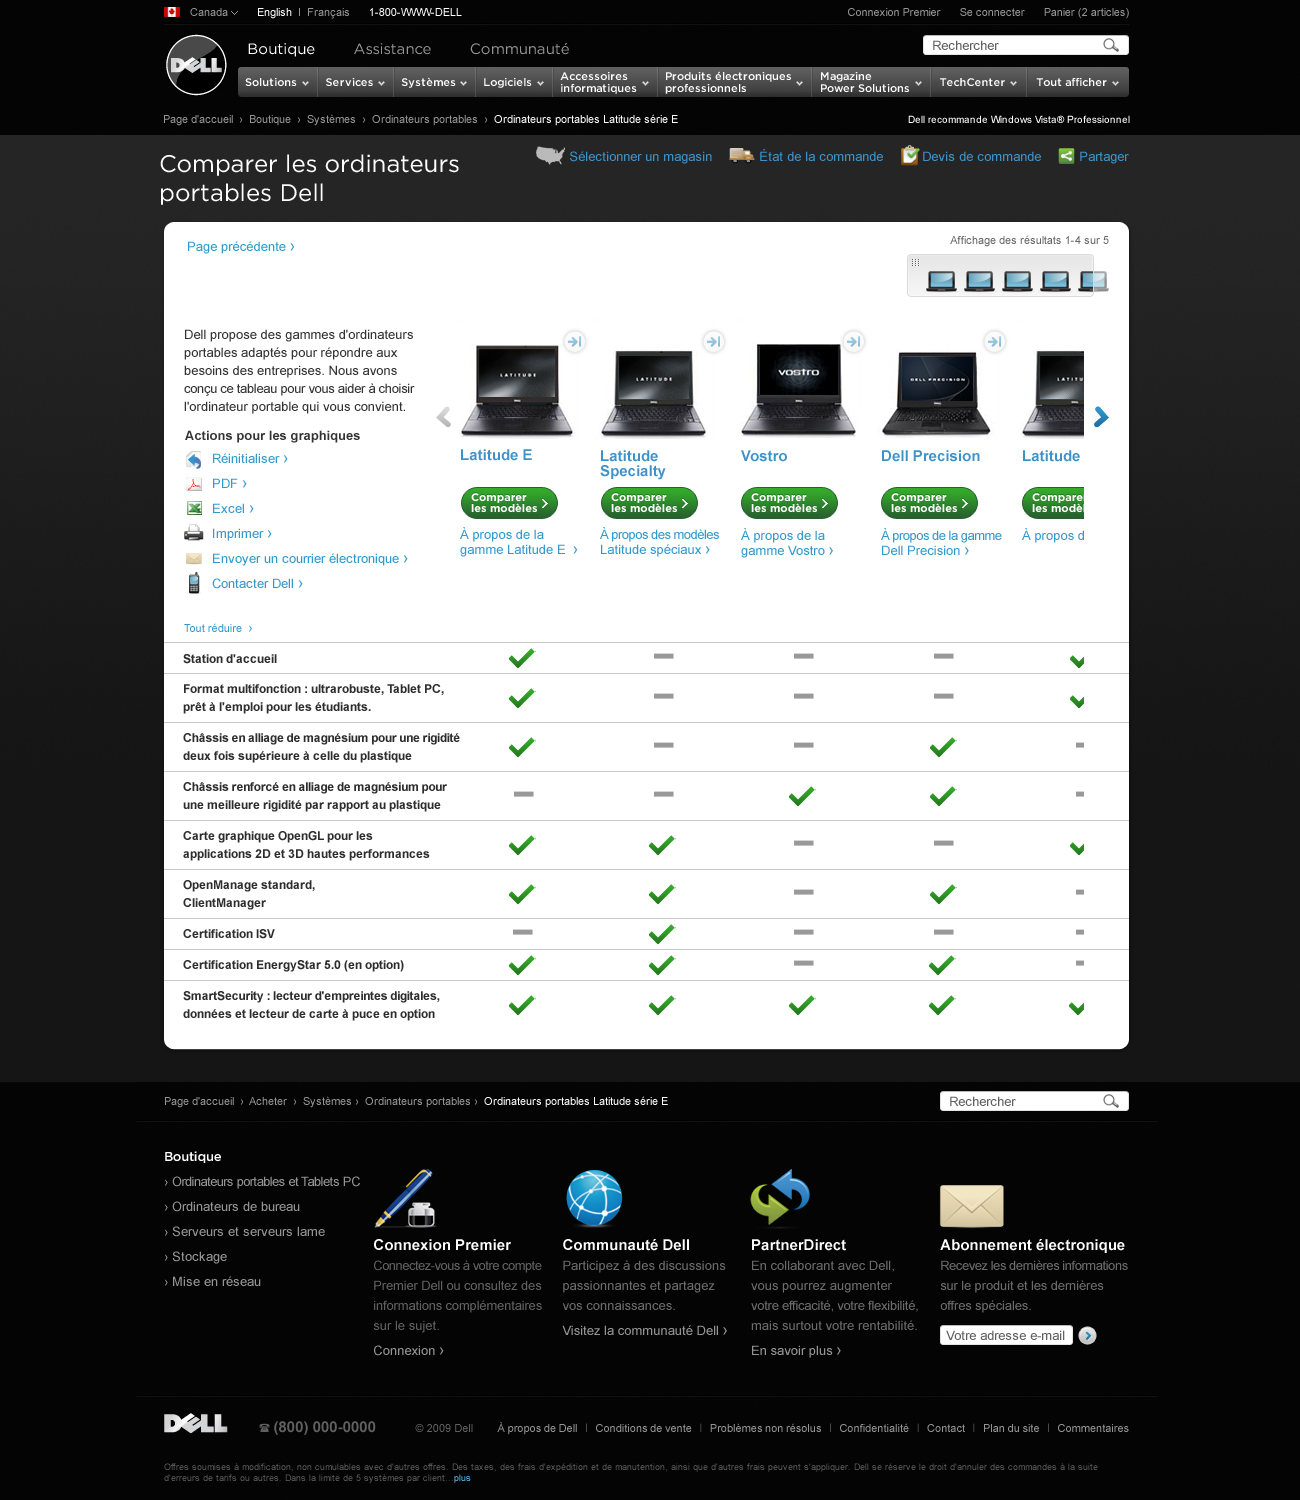Expand the Solutions dropdown menu
This screenshot has width=1300, height=1500.
275,83
